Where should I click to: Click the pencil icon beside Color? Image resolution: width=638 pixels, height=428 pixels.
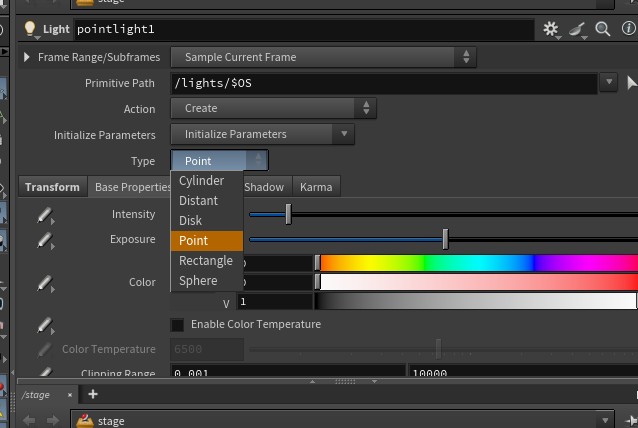pos(45,284)
